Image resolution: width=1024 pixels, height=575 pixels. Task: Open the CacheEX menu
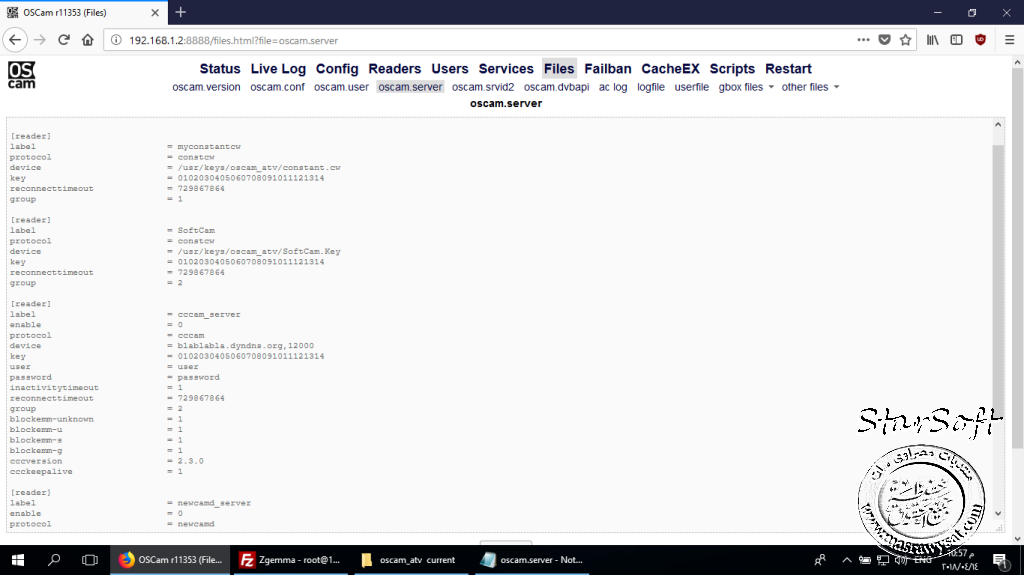(x=670, y=69)
